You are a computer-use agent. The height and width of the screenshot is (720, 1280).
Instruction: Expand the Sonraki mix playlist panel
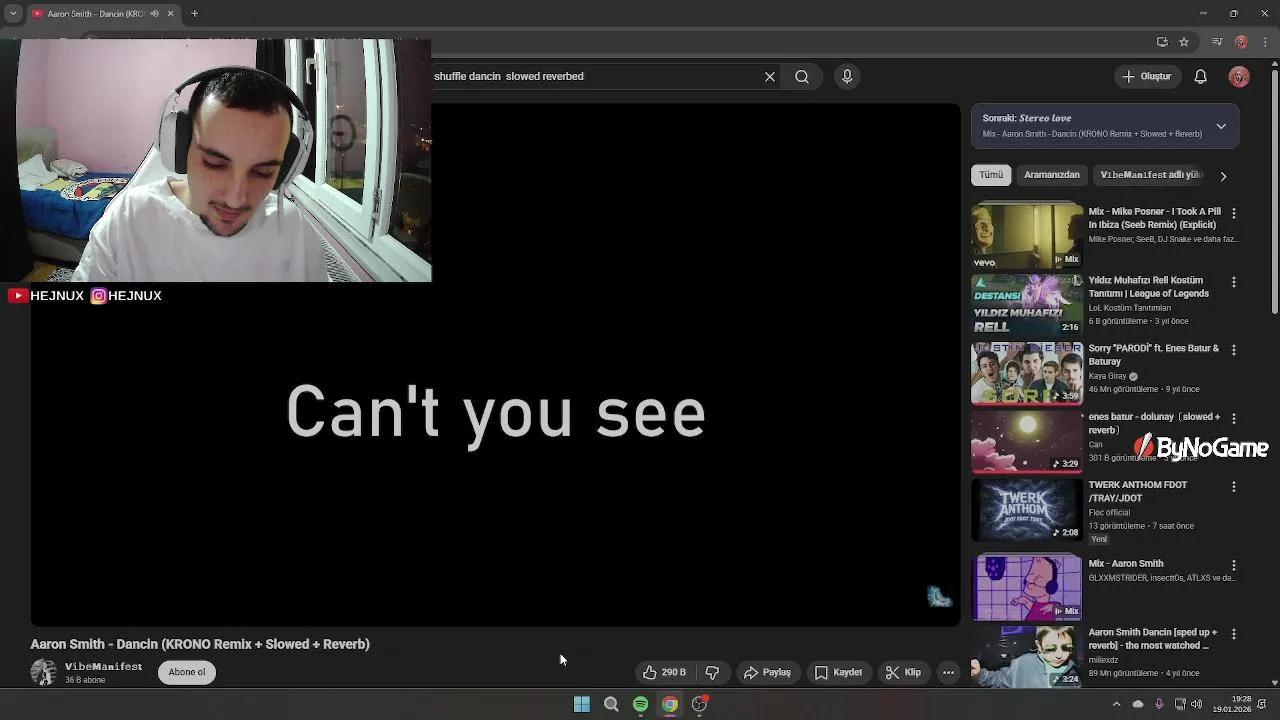[1221, 126]
